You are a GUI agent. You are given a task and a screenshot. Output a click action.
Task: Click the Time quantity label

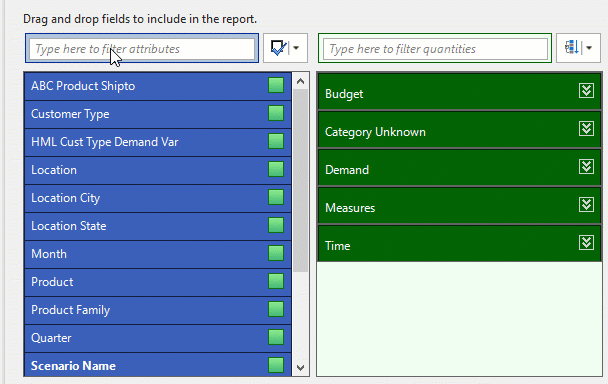(x=338, y=246)
